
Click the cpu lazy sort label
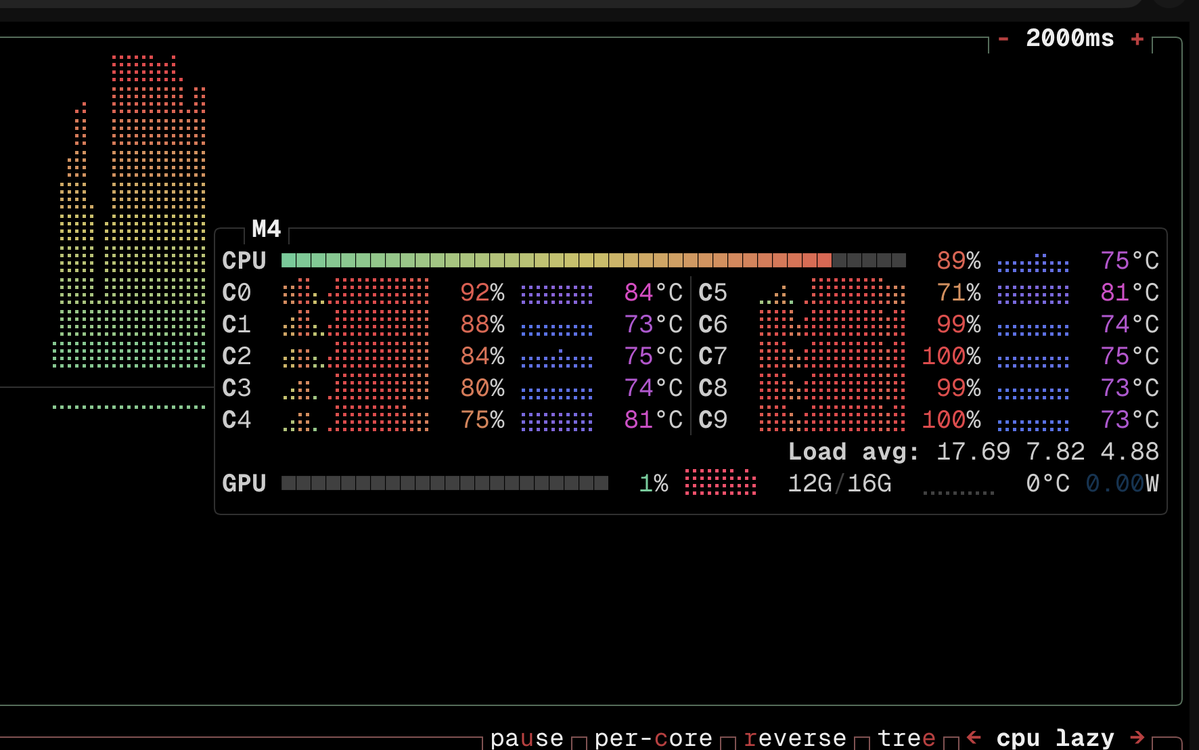pyautogui.click(x=1055, y=739)
